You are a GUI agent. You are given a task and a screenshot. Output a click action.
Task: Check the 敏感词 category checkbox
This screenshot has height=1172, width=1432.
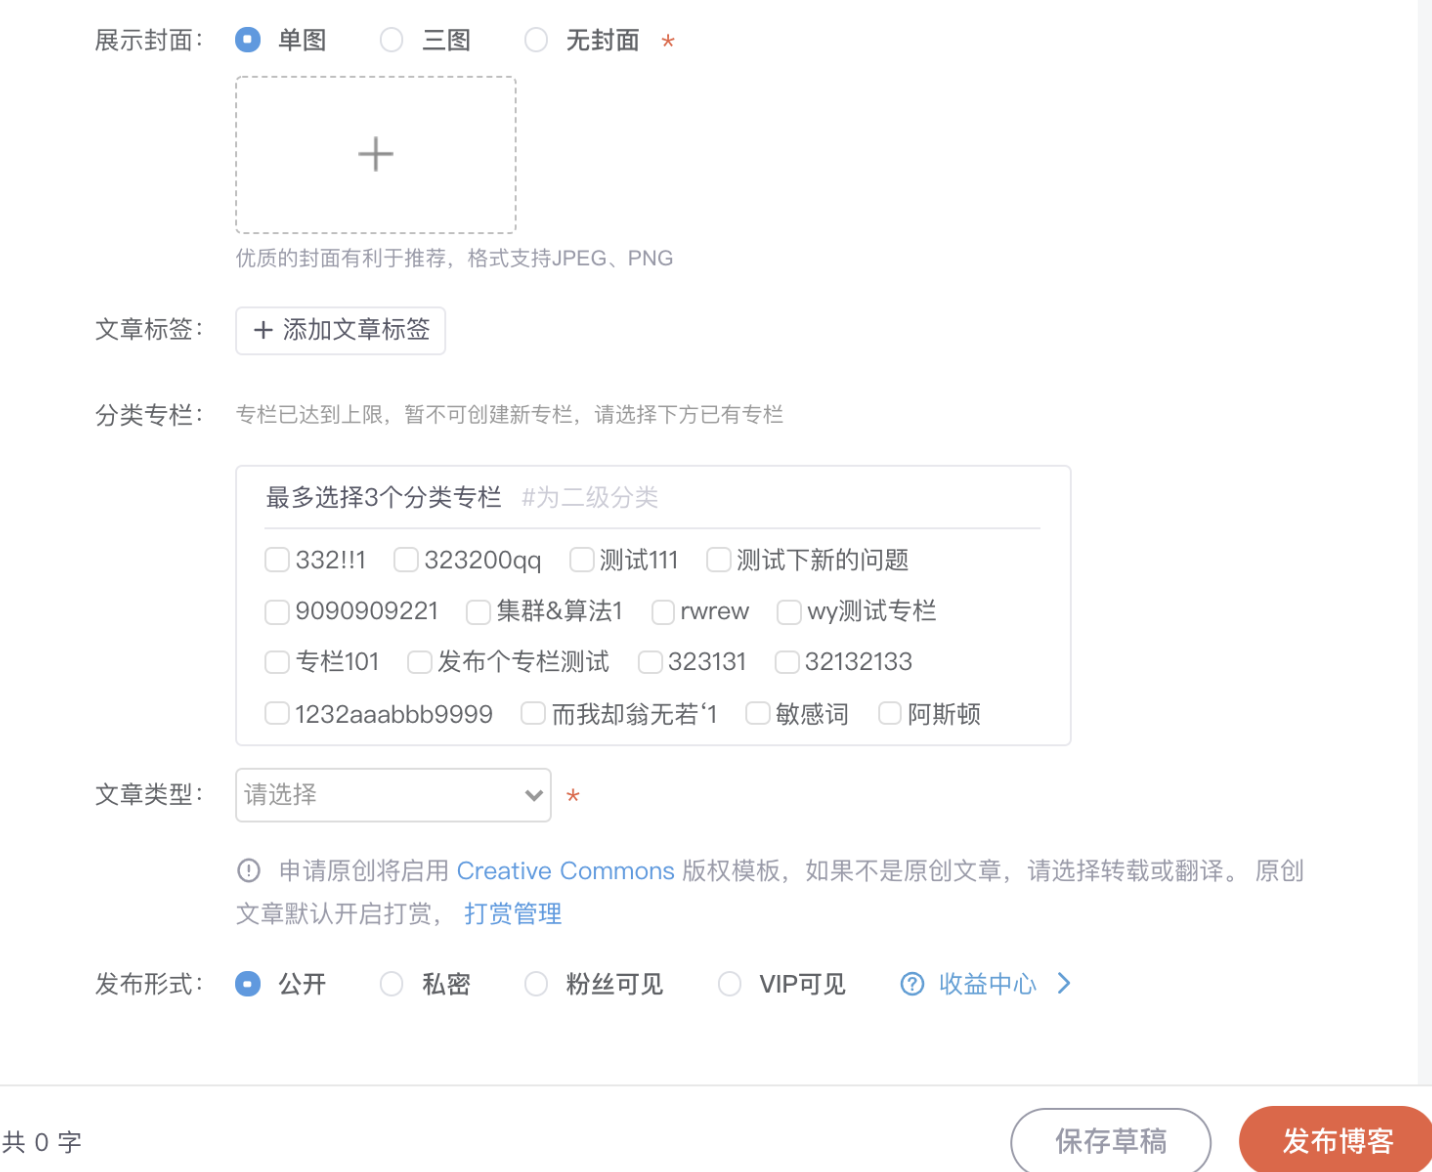[x=757, y=713]
